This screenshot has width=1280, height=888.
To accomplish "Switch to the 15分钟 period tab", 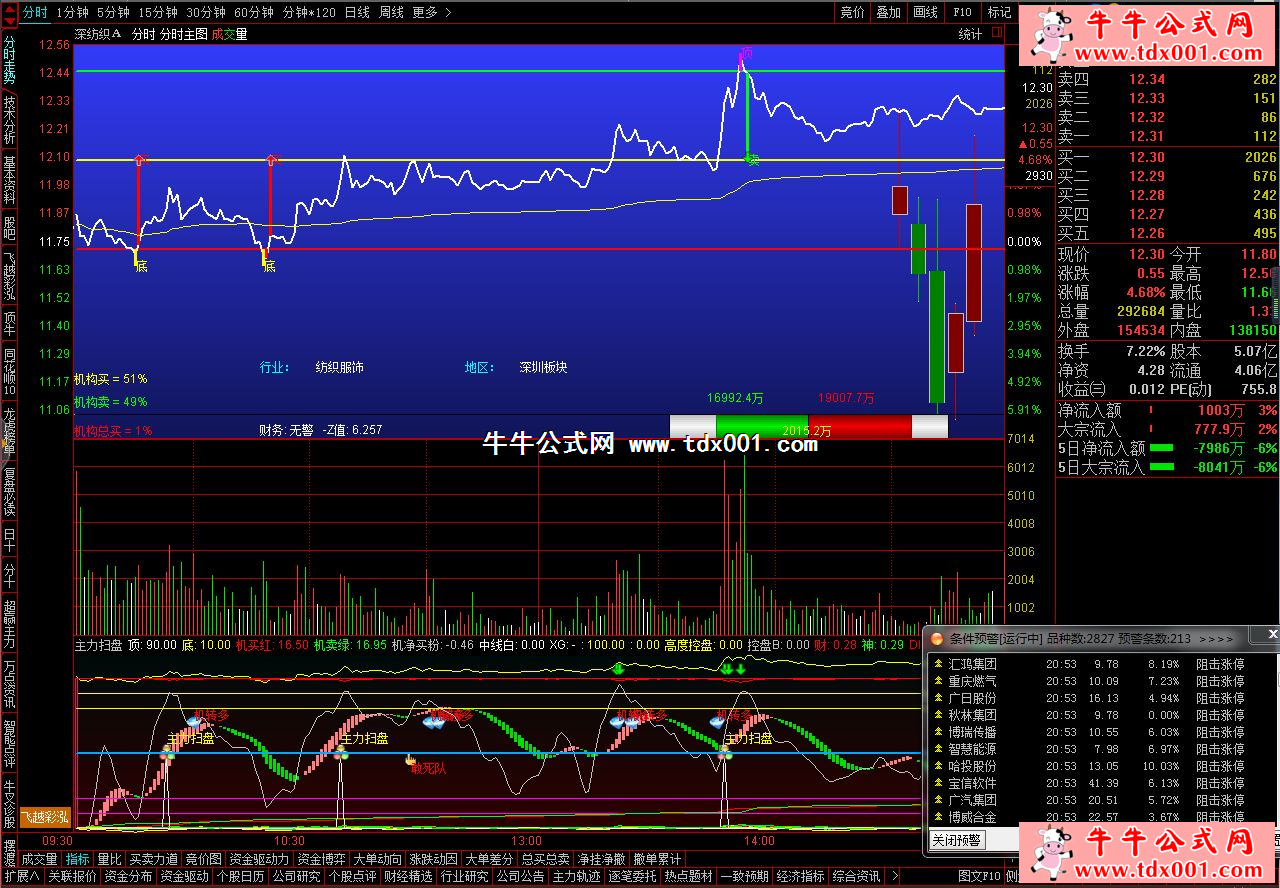I will pos(158,12).
